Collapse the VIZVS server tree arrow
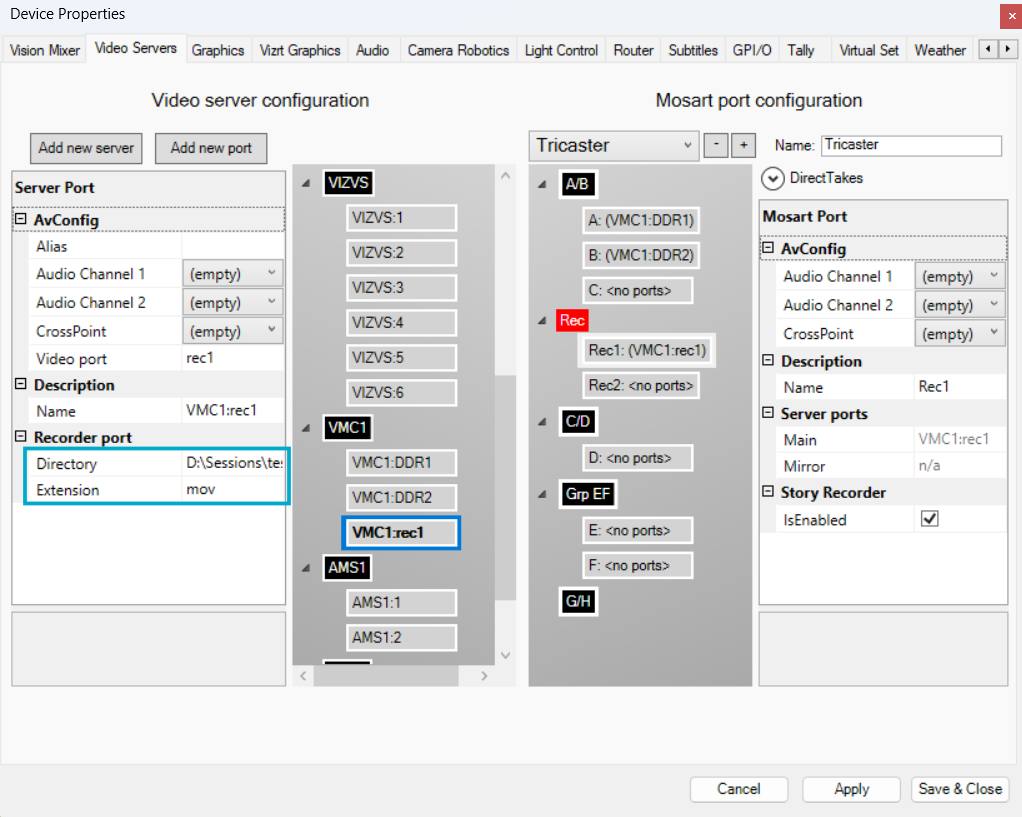The height and width of the screenshot is (817, 1022). [305, 183]
